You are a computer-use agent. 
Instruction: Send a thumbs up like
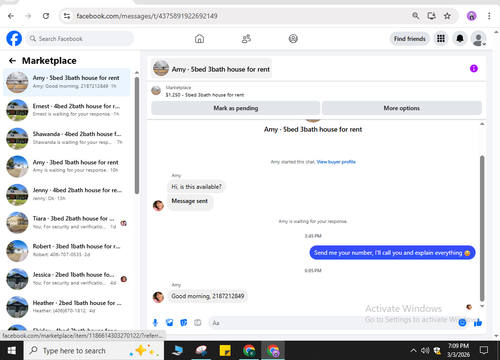coord(478,322)
